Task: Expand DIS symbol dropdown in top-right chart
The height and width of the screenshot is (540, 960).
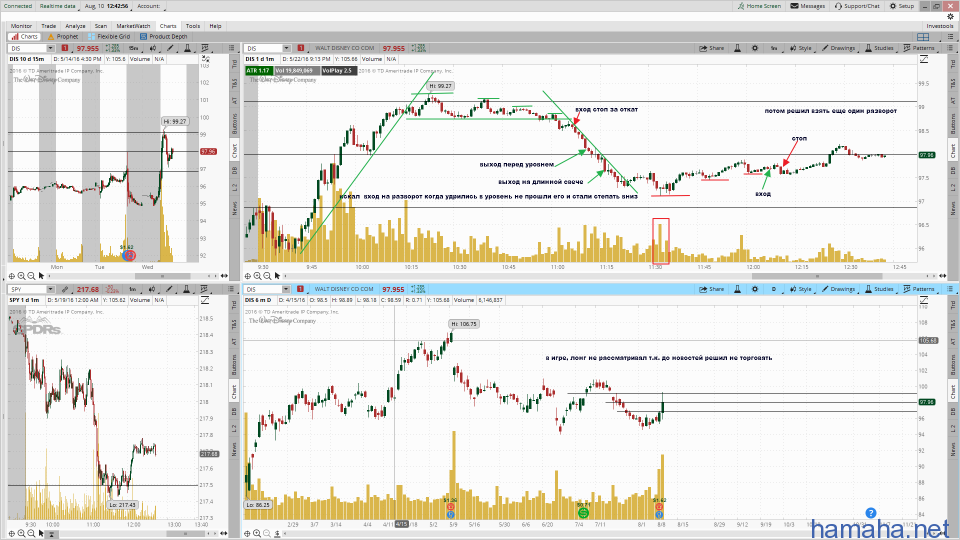Action: (x=286, y=48)
